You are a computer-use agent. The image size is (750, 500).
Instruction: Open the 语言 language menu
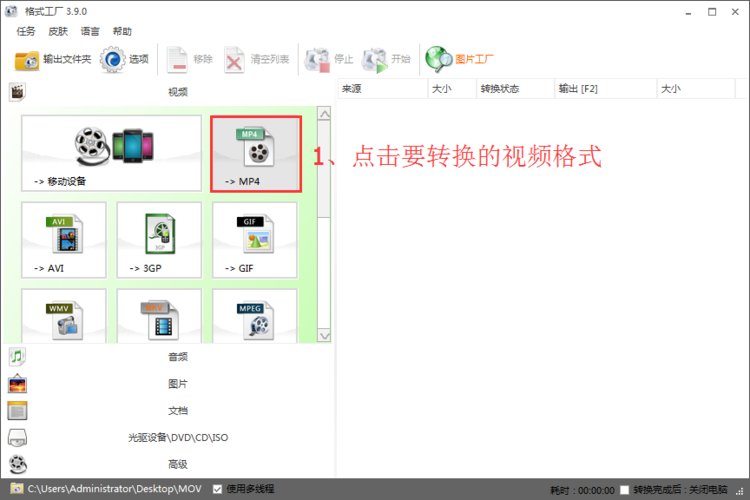pyautogui.click(x=90, y=32)
